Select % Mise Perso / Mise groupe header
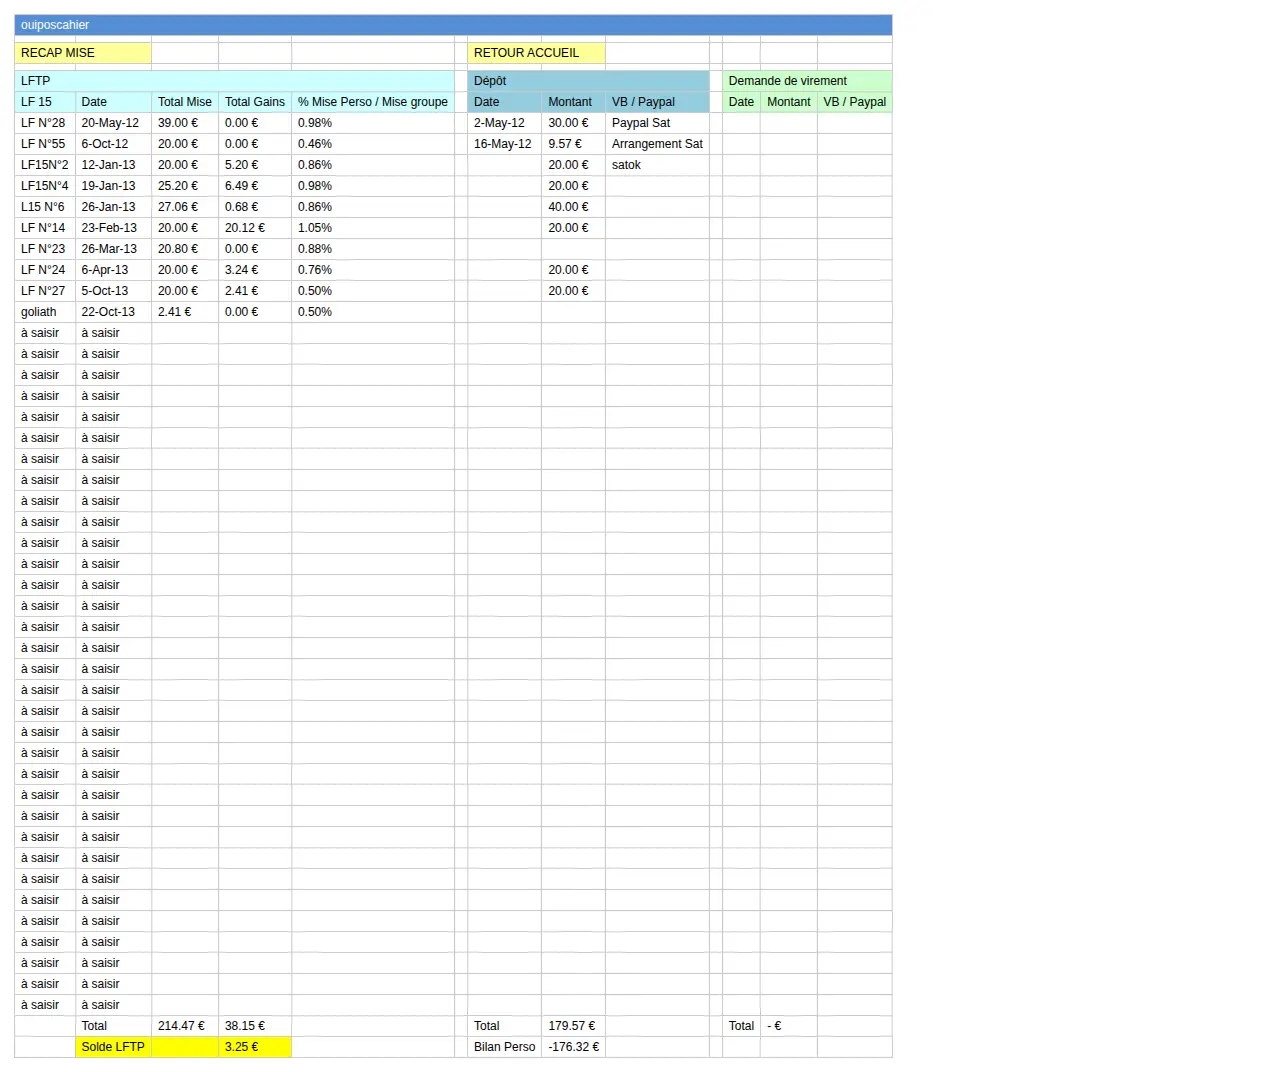Viewport: 1280px width, 1072px height. point(373,102)
